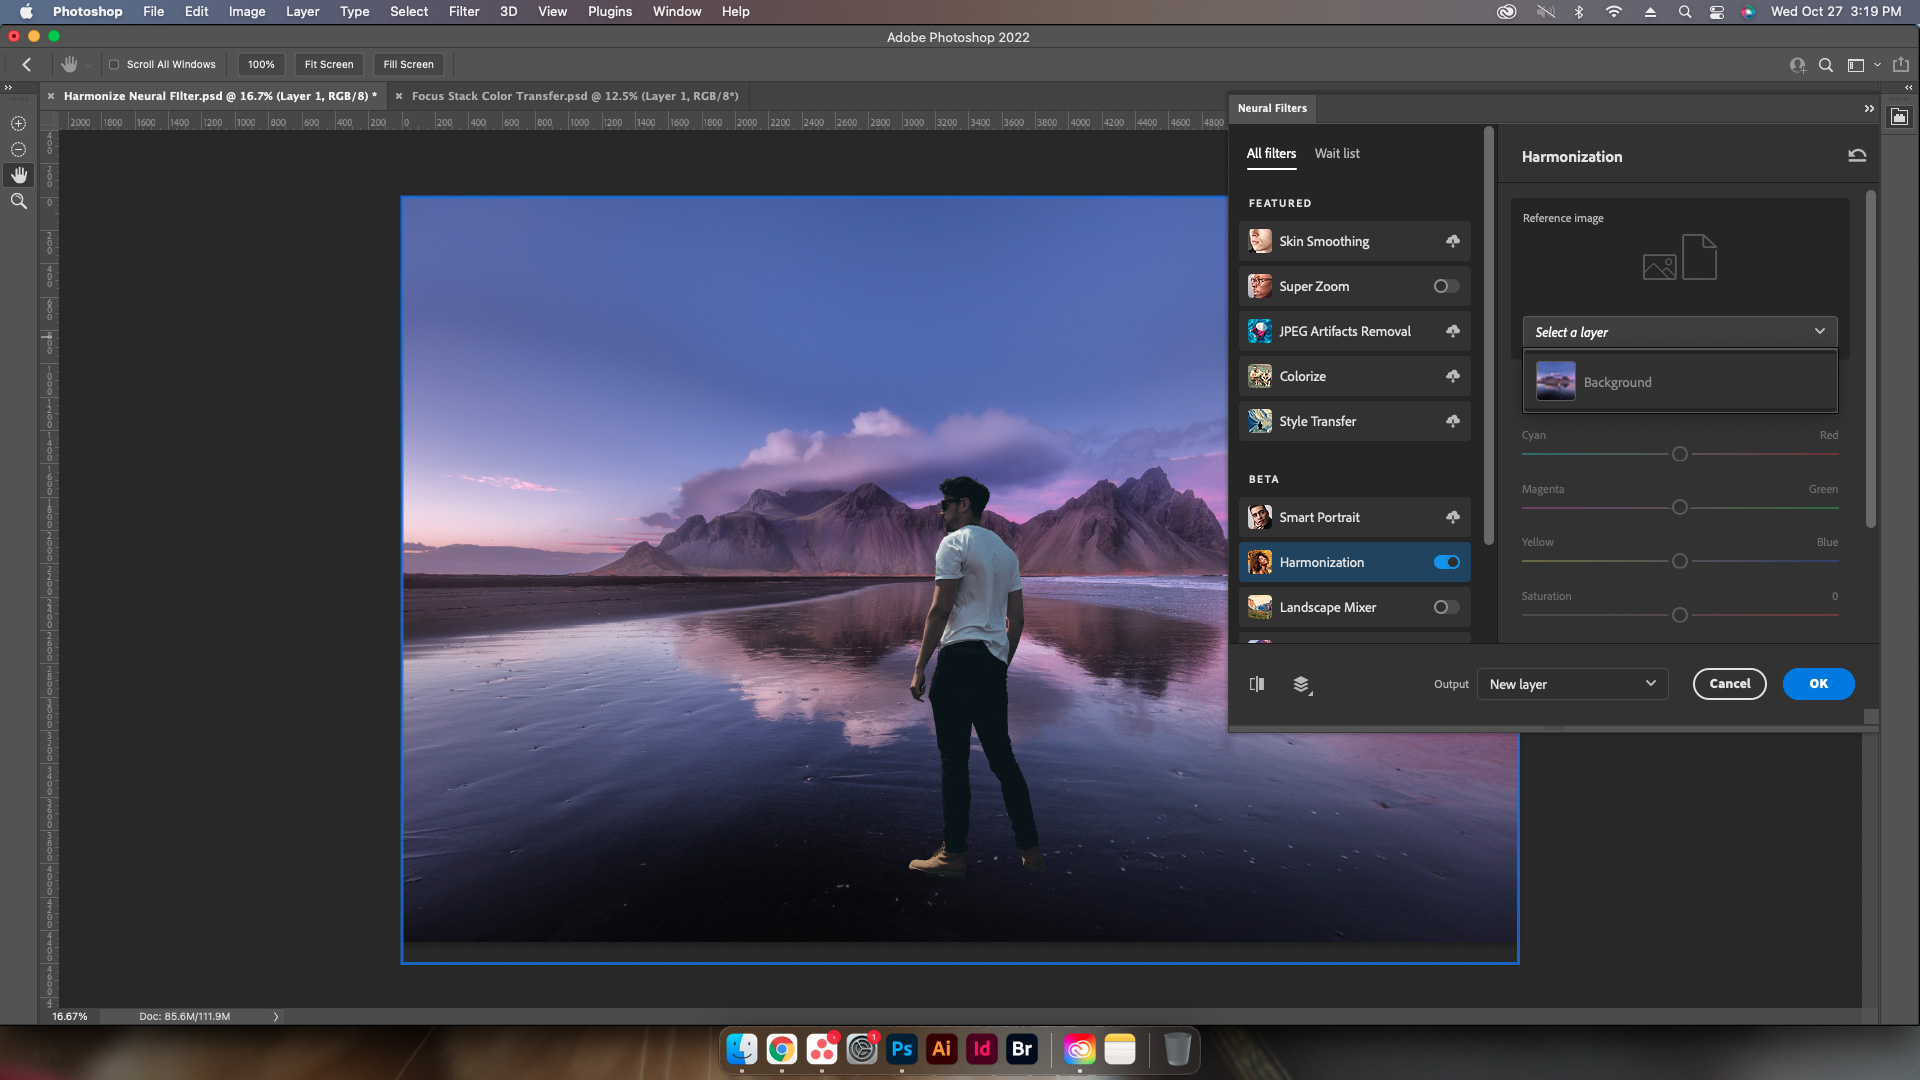
Task: Open the Window menu
Action: point(676,11)
